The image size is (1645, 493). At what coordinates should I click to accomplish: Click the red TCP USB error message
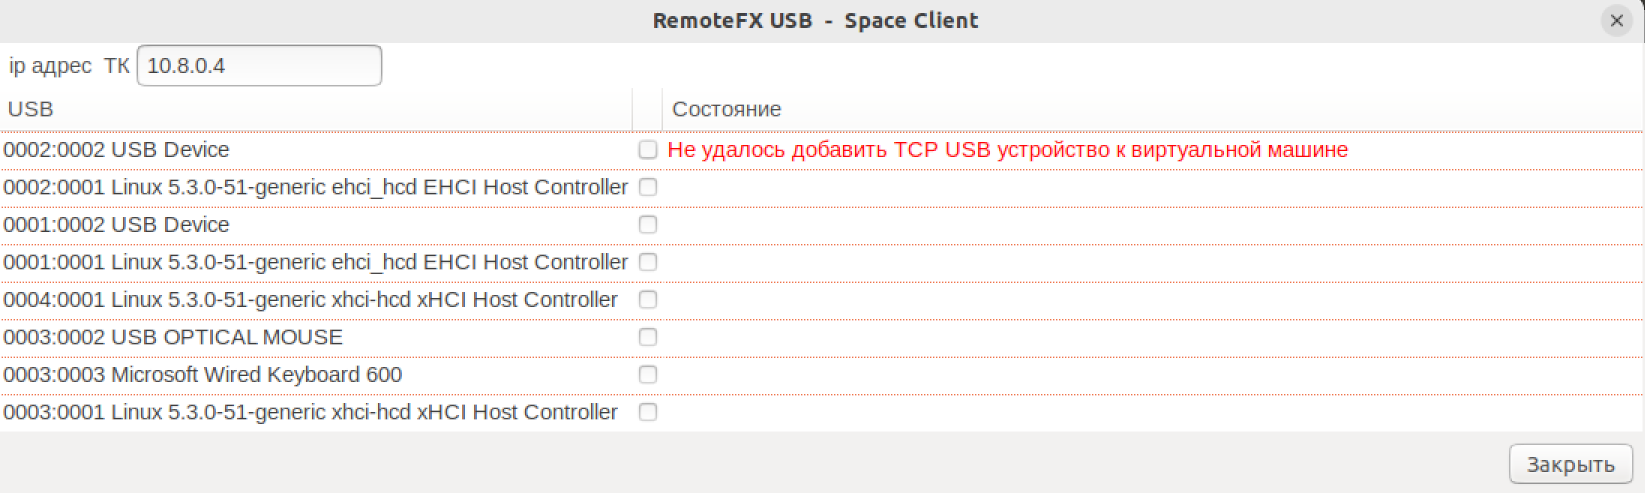point(1007,150)
